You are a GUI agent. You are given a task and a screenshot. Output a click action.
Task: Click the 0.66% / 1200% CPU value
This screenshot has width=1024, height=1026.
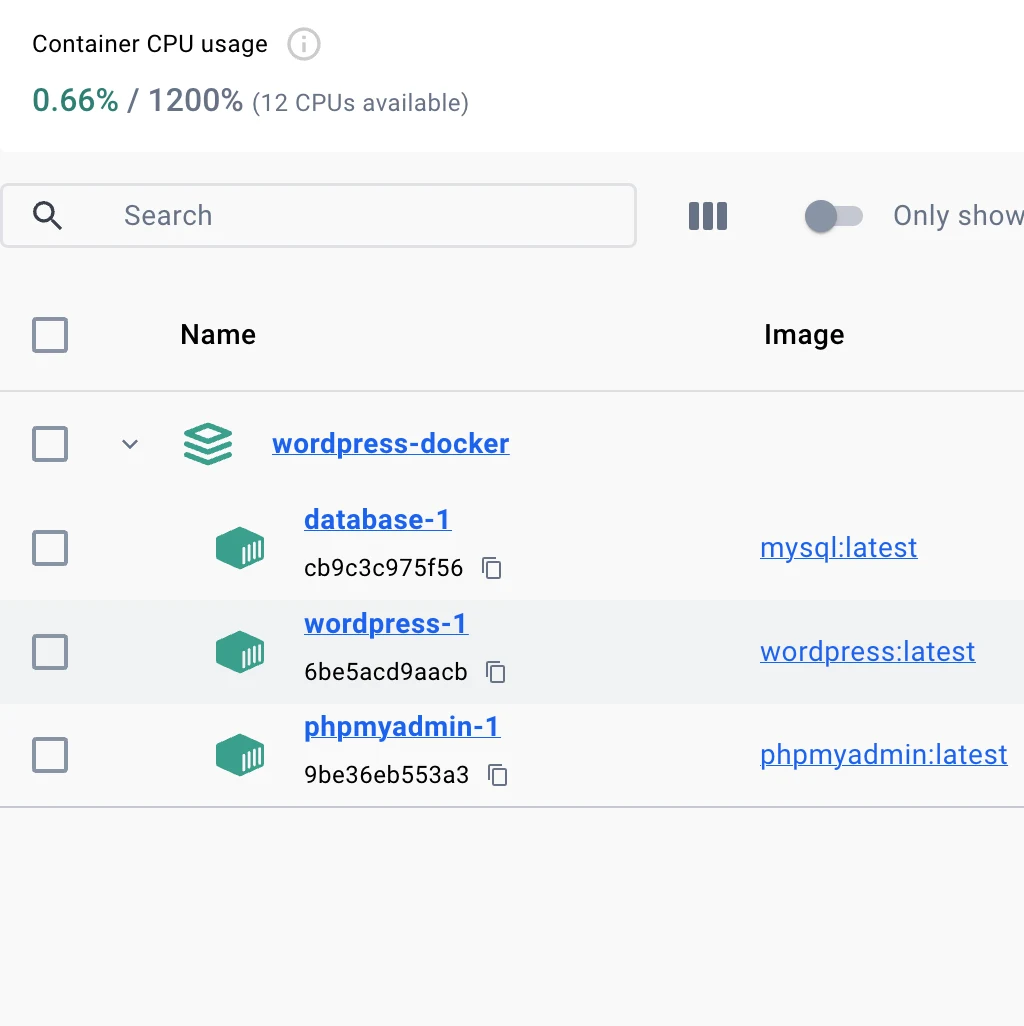(x=137, y=101)
